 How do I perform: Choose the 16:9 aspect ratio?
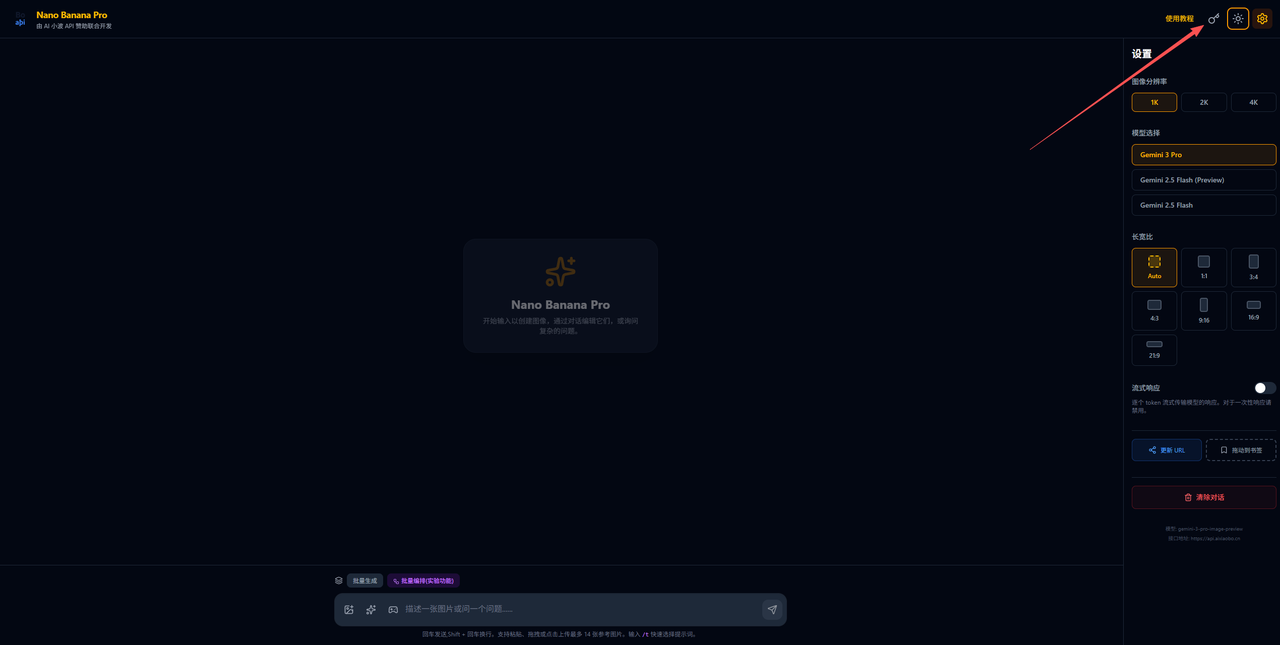tap(1253, 311)
